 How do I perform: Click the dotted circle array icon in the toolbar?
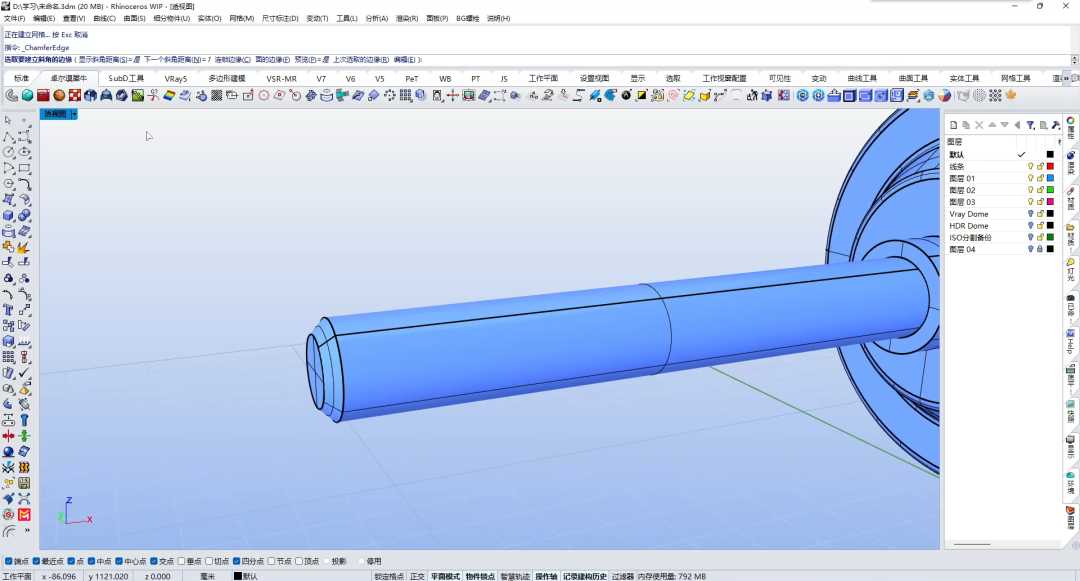pyautogui.click(x=979, y=96)
